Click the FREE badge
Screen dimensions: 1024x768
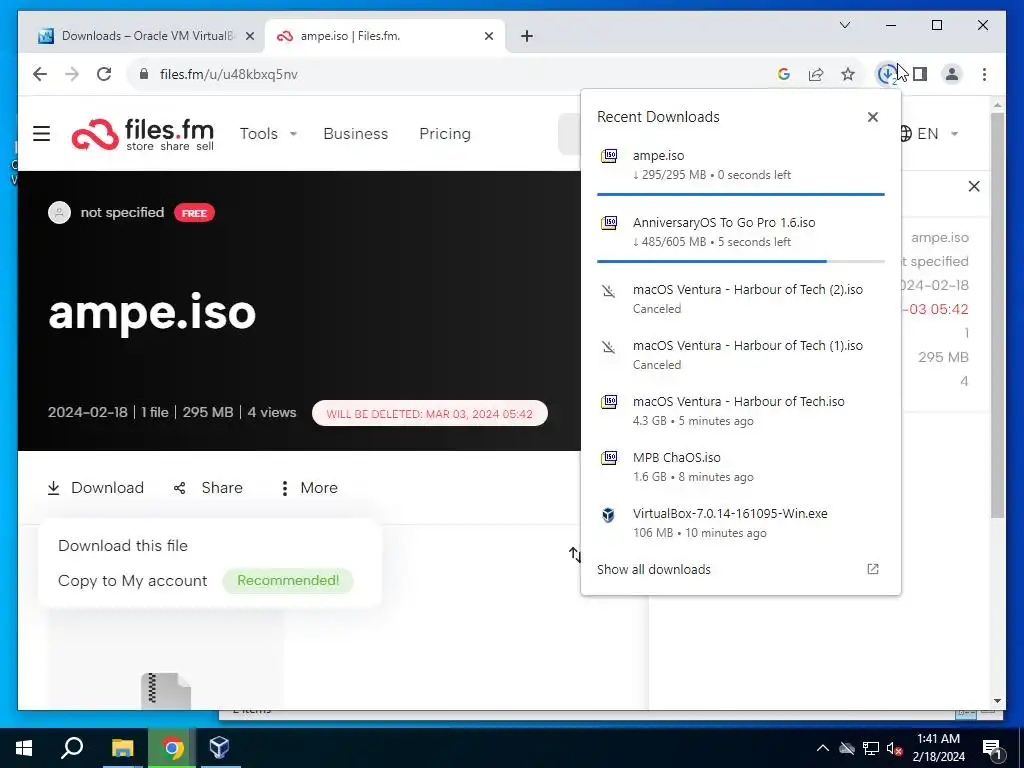click(194, 213)
